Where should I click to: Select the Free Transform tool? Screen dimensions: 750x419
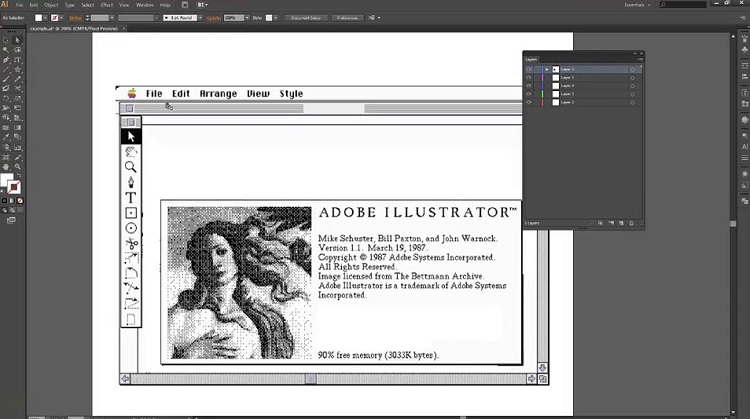(18, 108)
